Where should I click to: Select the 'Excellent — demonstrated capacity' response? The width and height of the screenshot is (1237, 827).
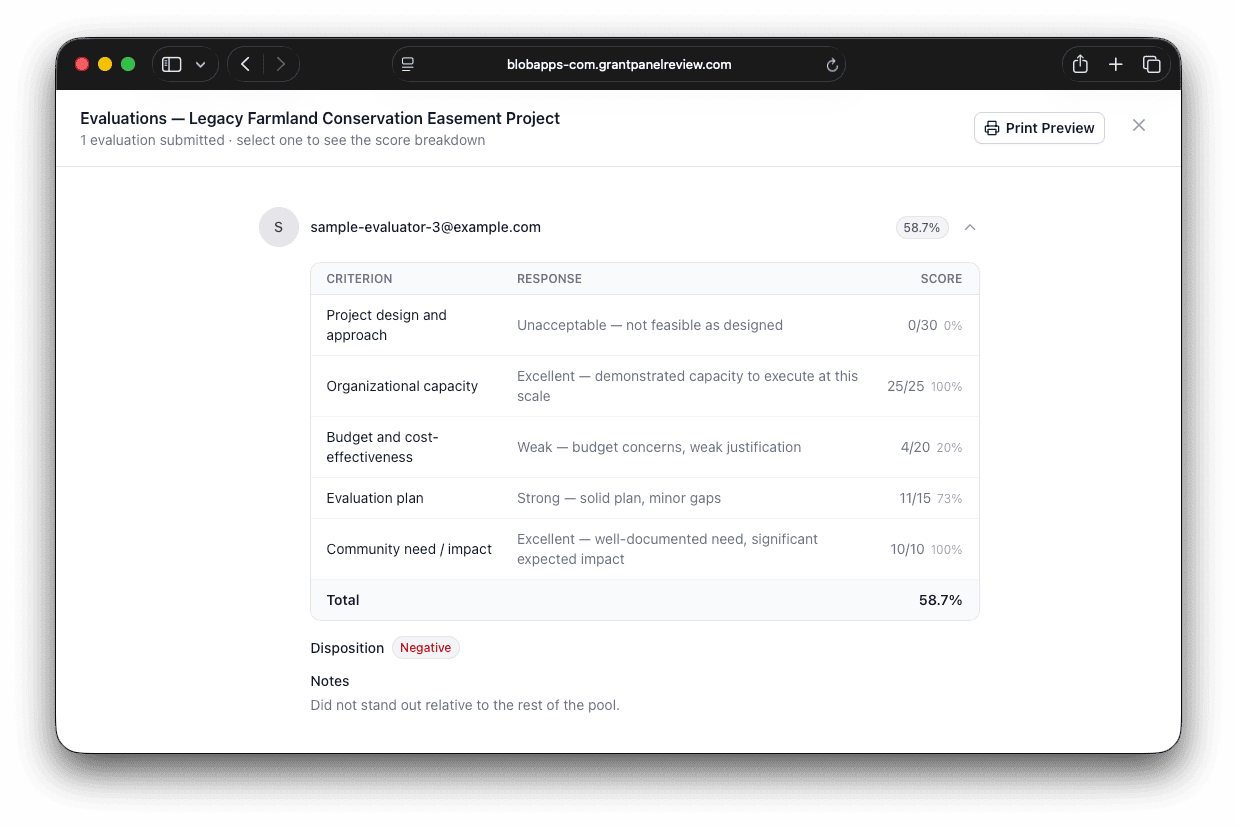tap(688, 386)
